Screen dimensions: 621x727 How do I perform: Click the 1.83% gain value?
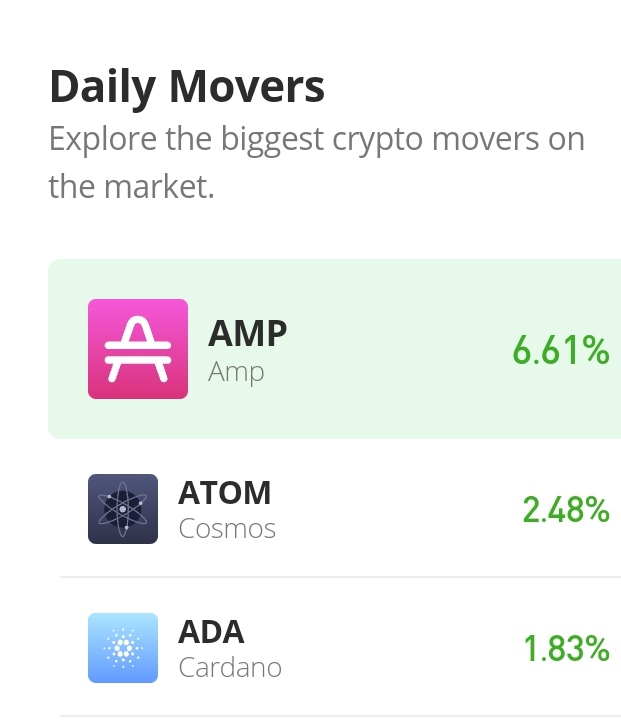point(566,648)
